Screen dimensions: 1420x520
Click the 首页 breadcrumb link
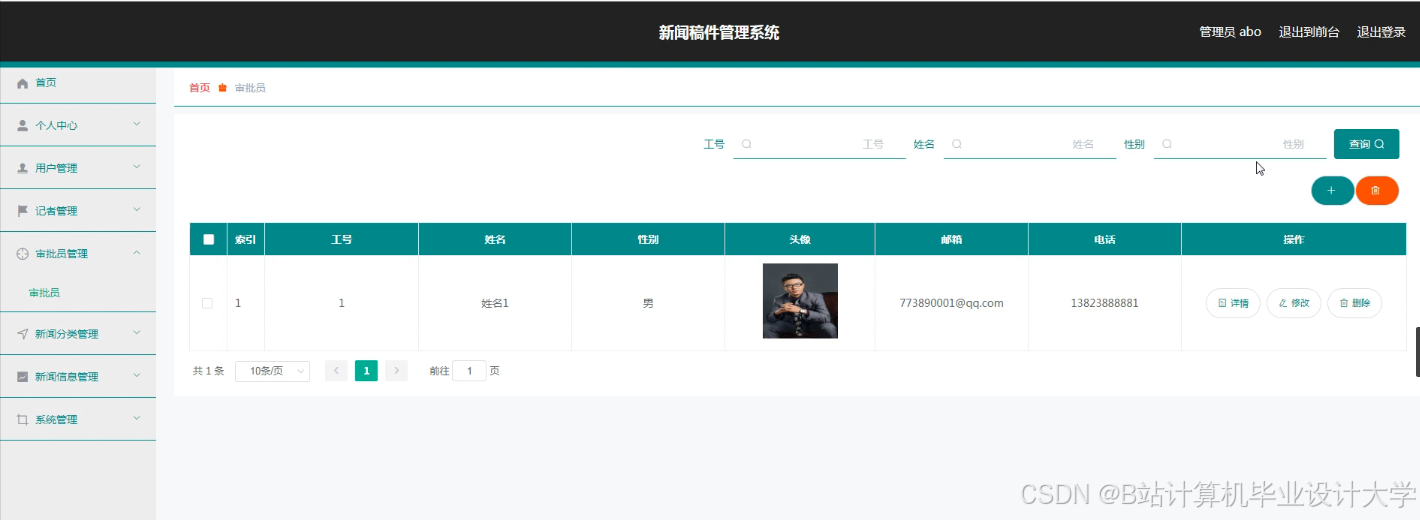coord(200,88)
